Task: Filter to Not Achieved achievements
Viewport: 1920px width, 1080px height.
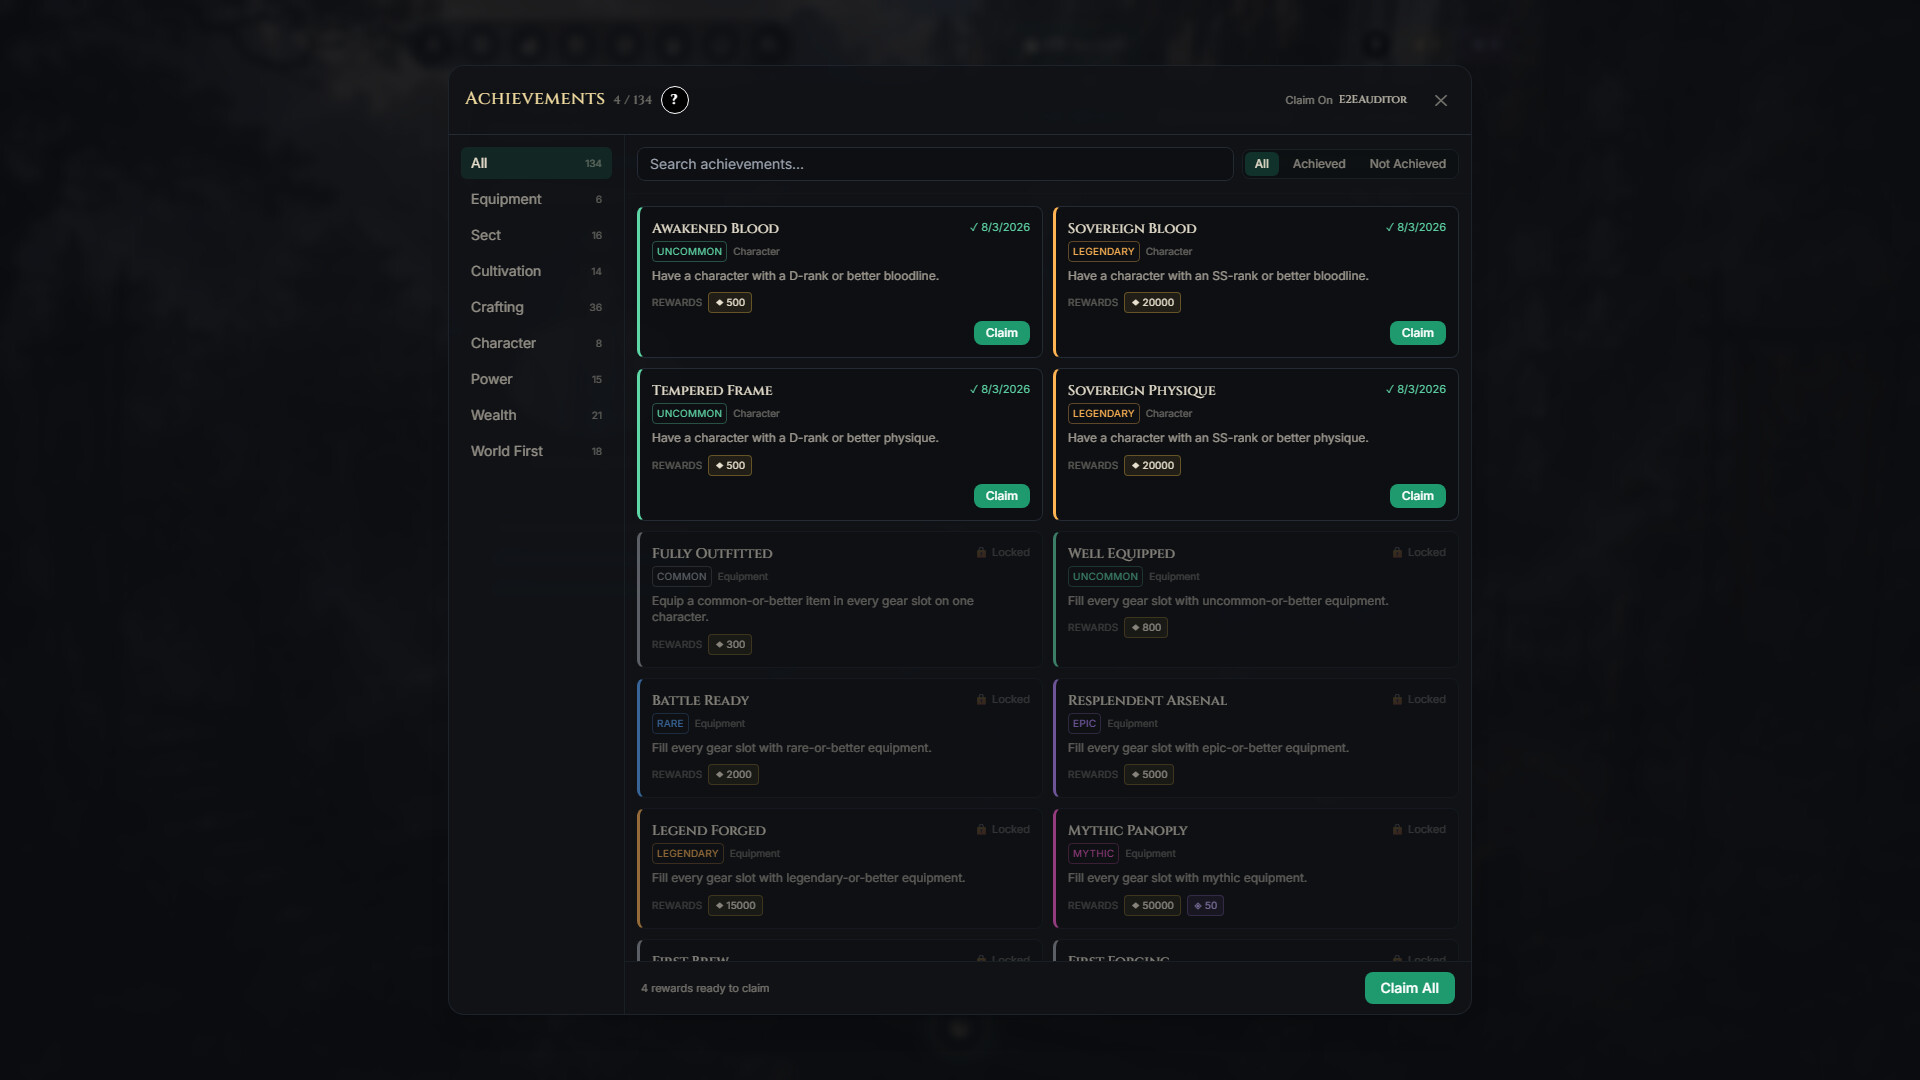Action: [x=1407, y=164]
